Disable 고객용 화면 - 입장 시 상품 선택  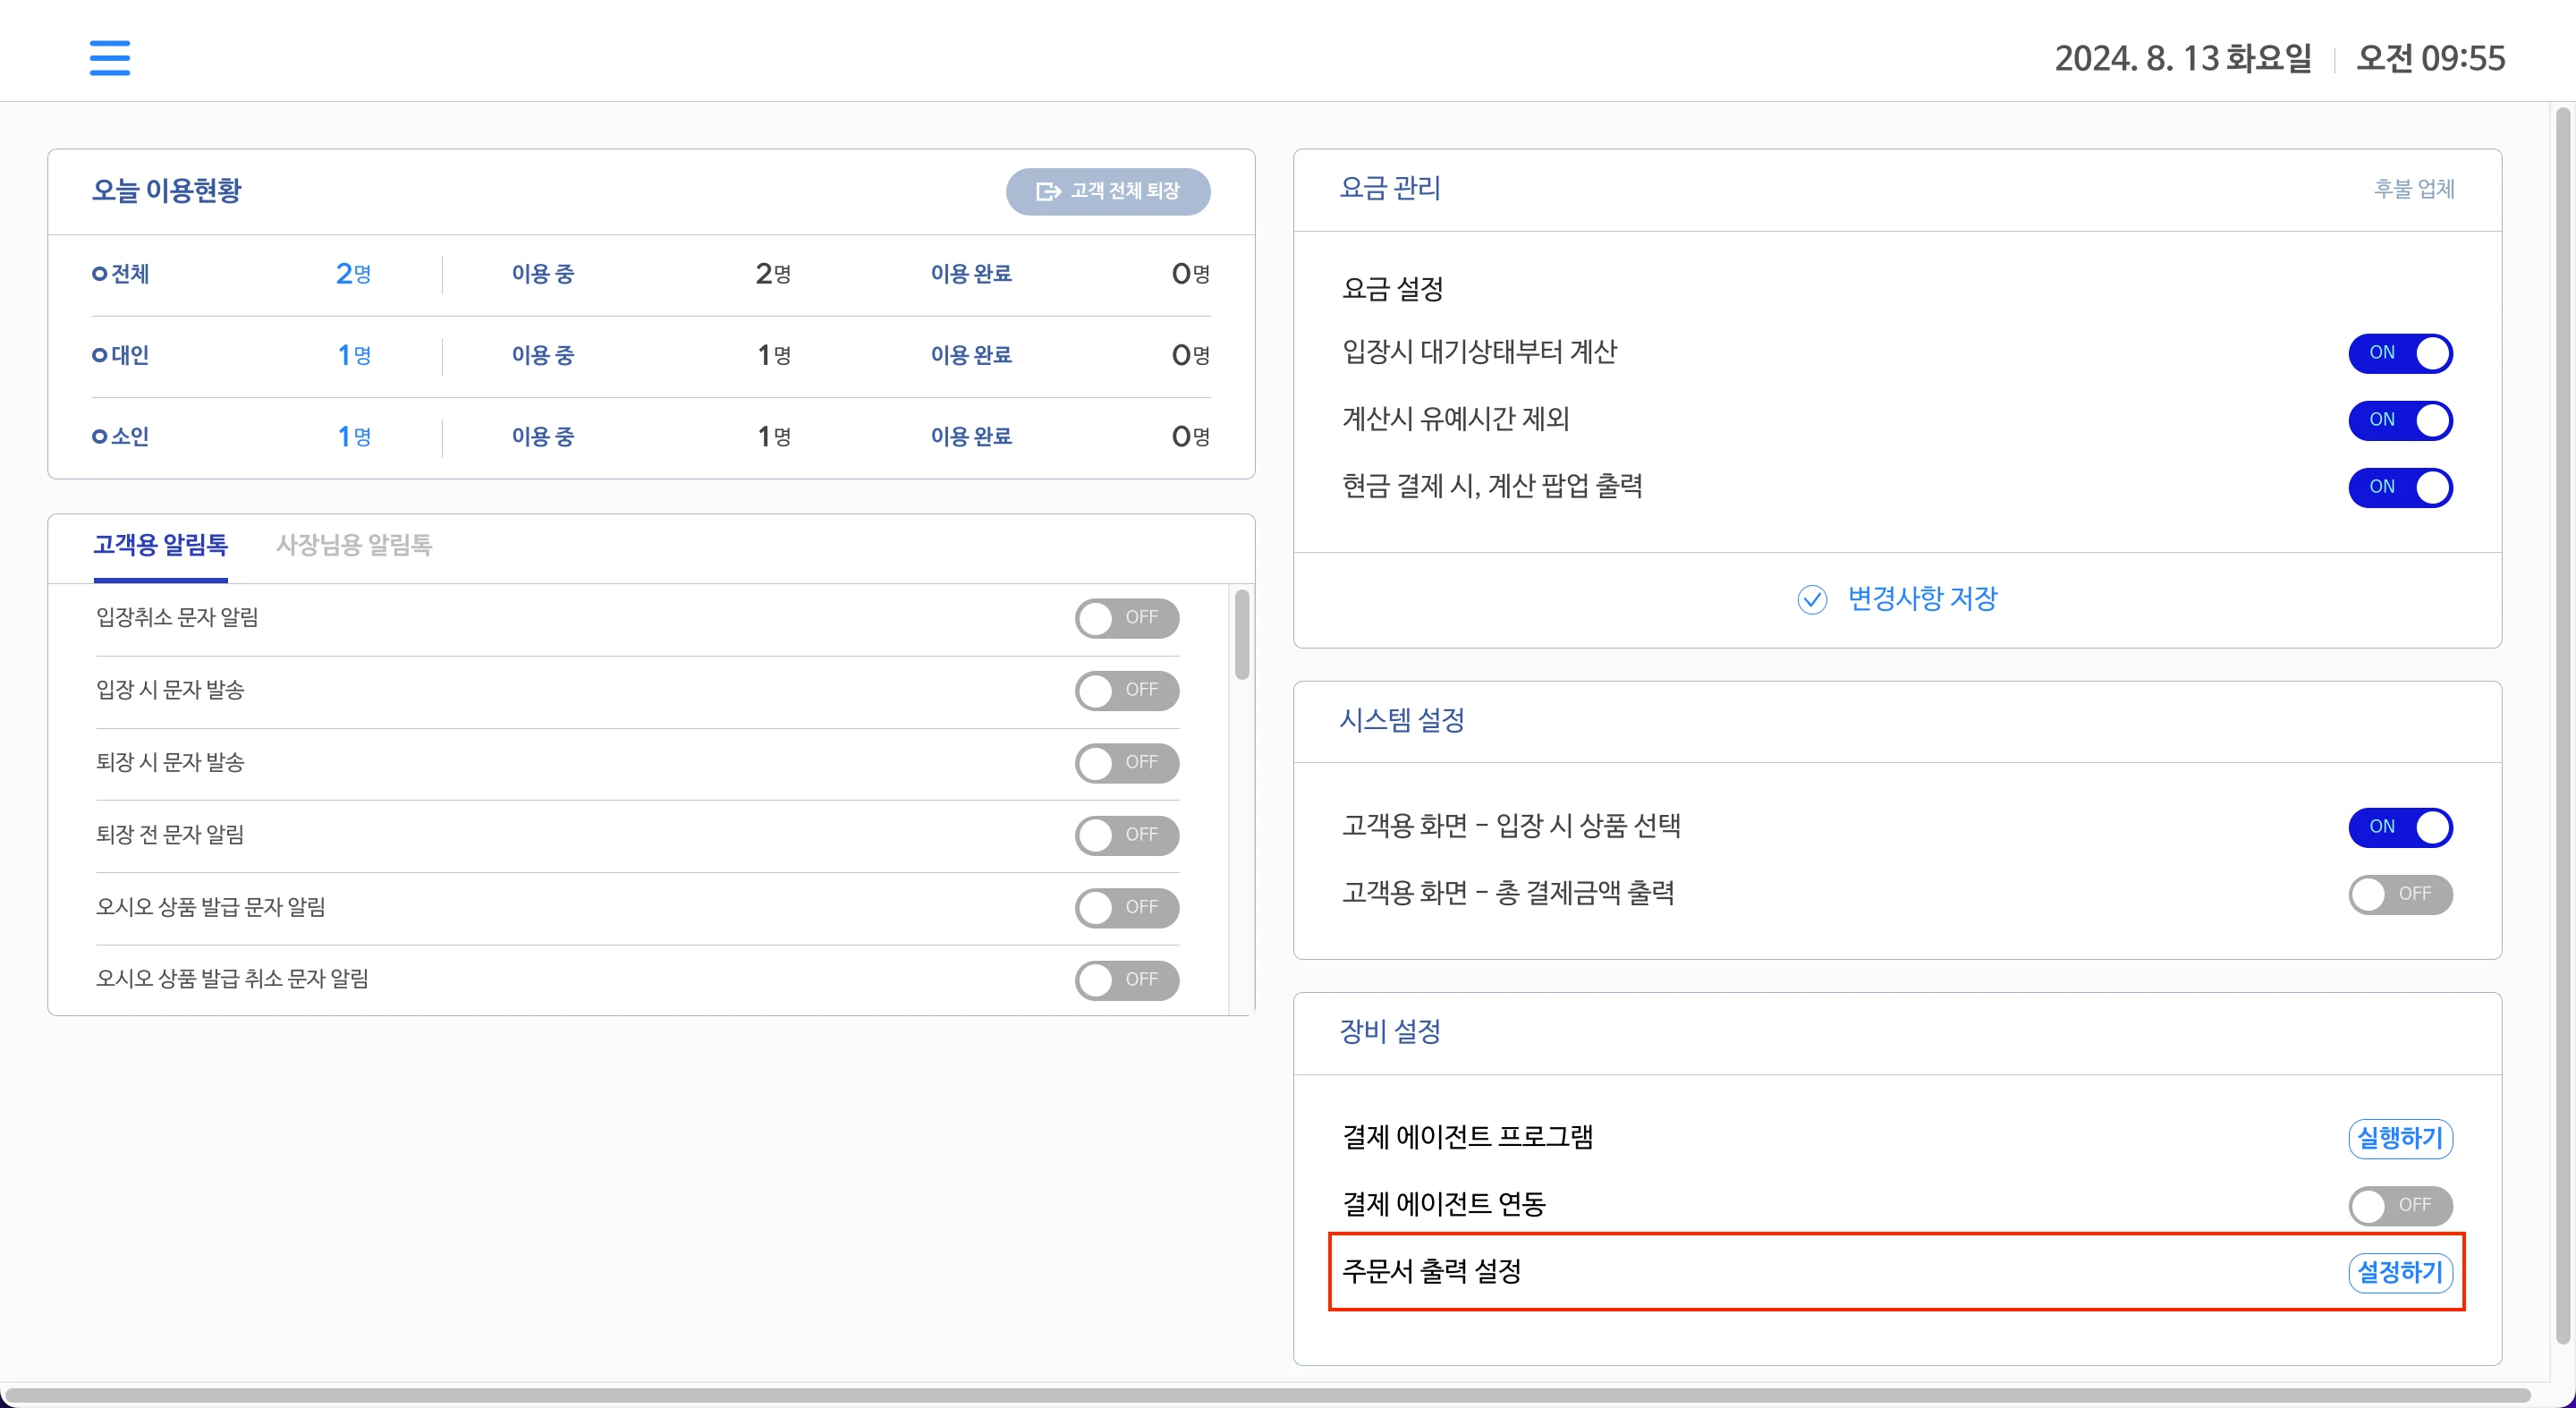2400,827
